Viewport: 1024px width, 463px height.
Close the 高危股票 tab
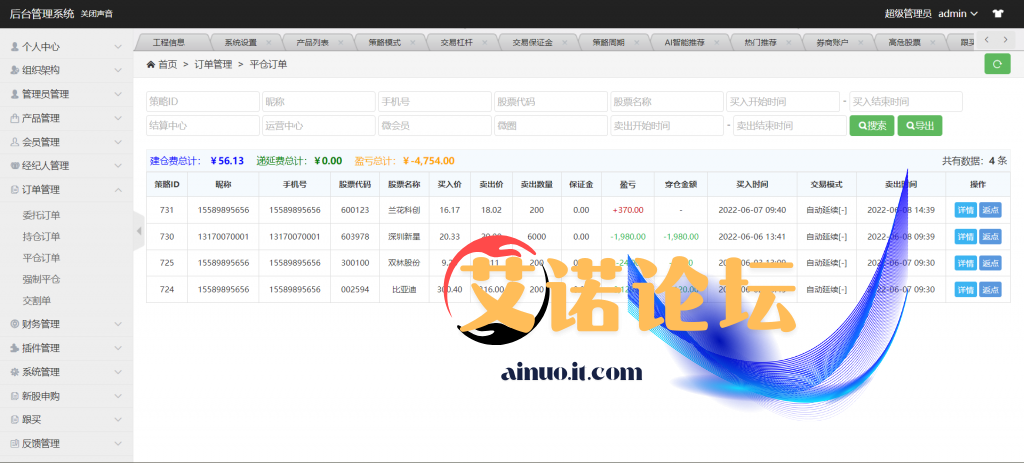tap(933, 42)
